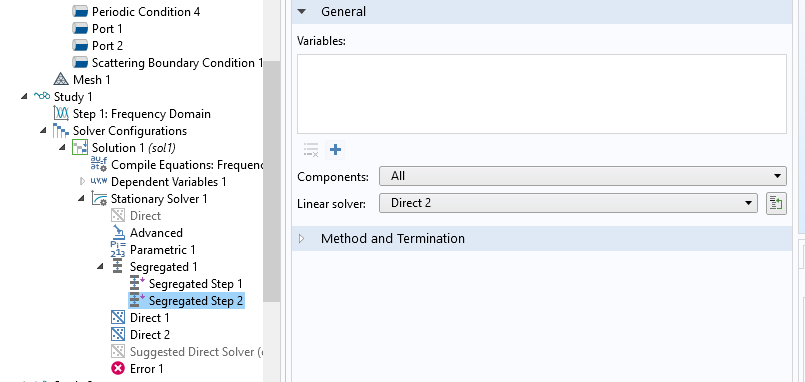Click inside the Variables list box
Viewport: 805px width, 382px height.
(542, 94)
